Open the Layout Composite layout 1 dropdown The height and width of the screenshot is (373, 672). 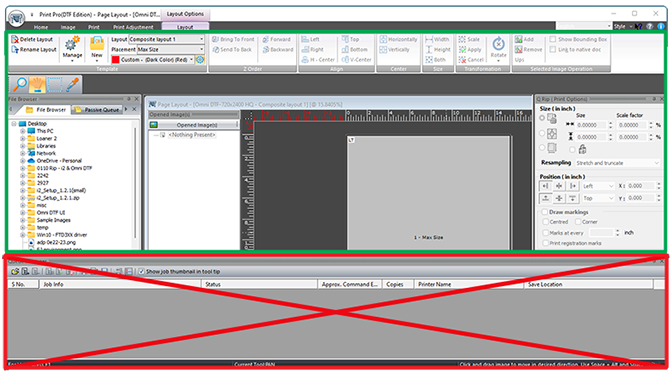[167, 39]
